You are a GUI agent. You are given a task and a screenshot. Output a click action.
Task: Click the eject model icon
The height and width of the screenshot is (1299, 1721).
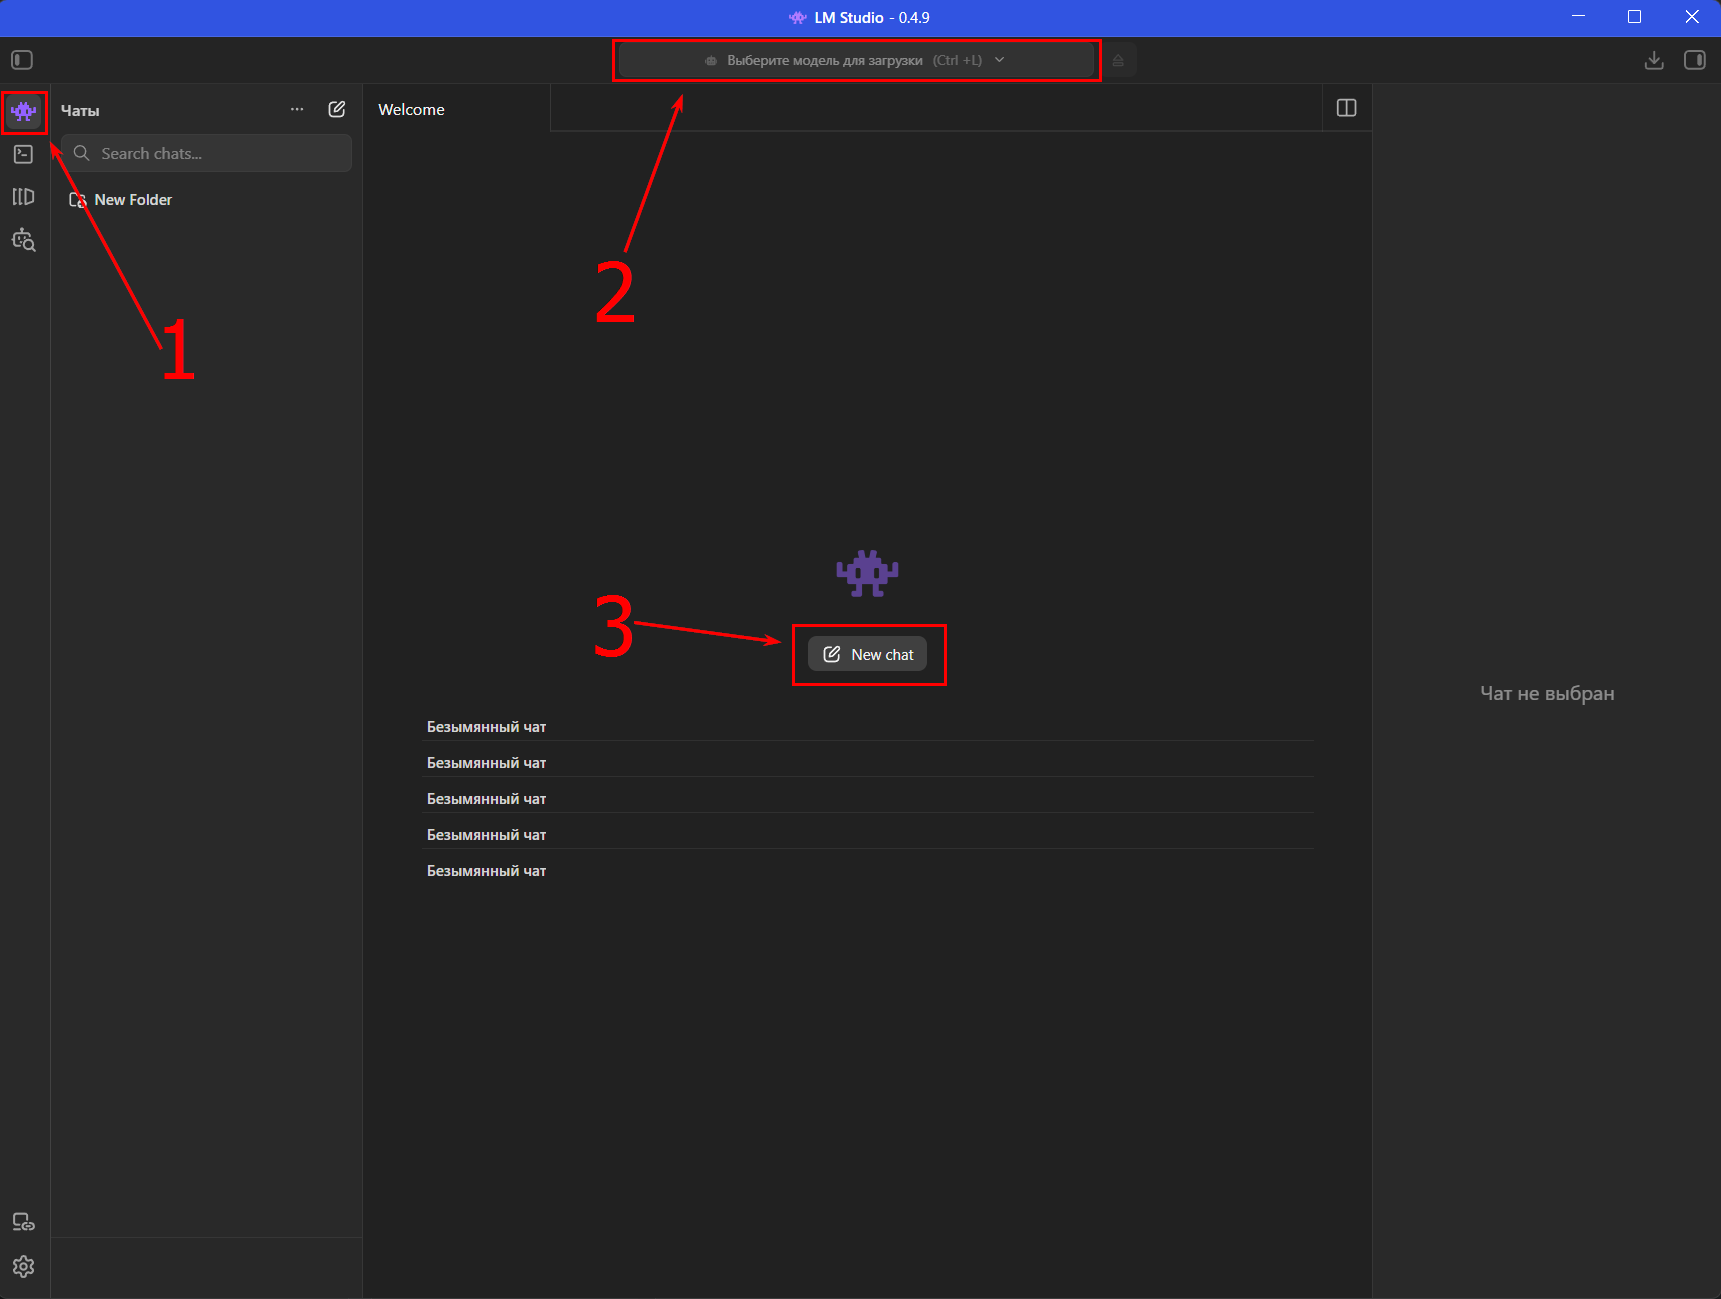1118,61
